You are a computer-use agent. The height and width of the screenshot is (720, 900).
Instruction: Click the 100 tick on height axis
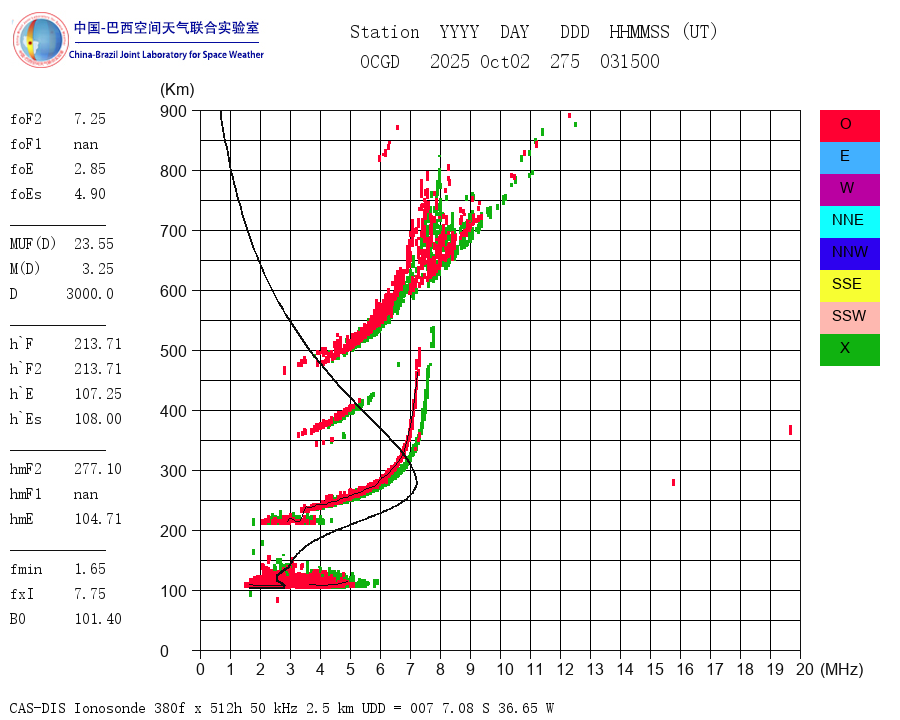pos(173,591)
